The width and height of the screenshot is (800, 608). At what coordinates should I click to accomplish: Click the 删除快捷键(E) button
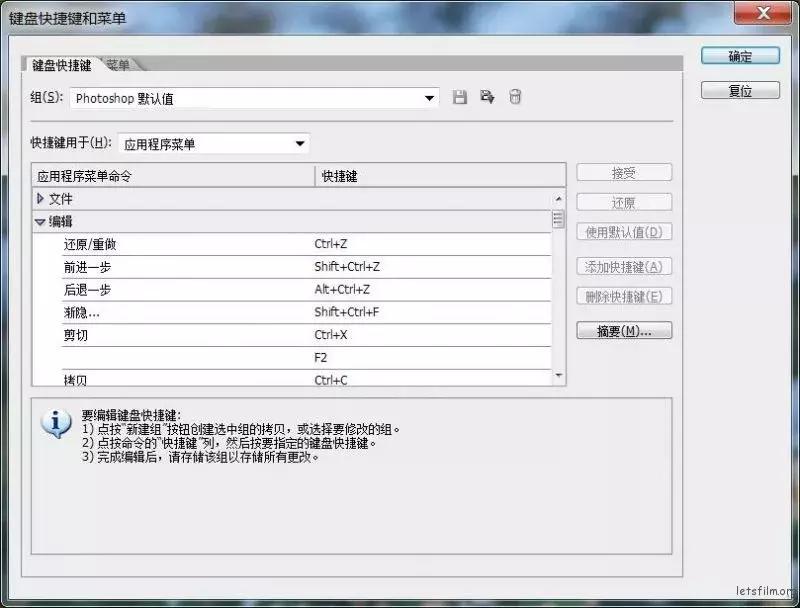pyautogui.click(x=624, y=295)
